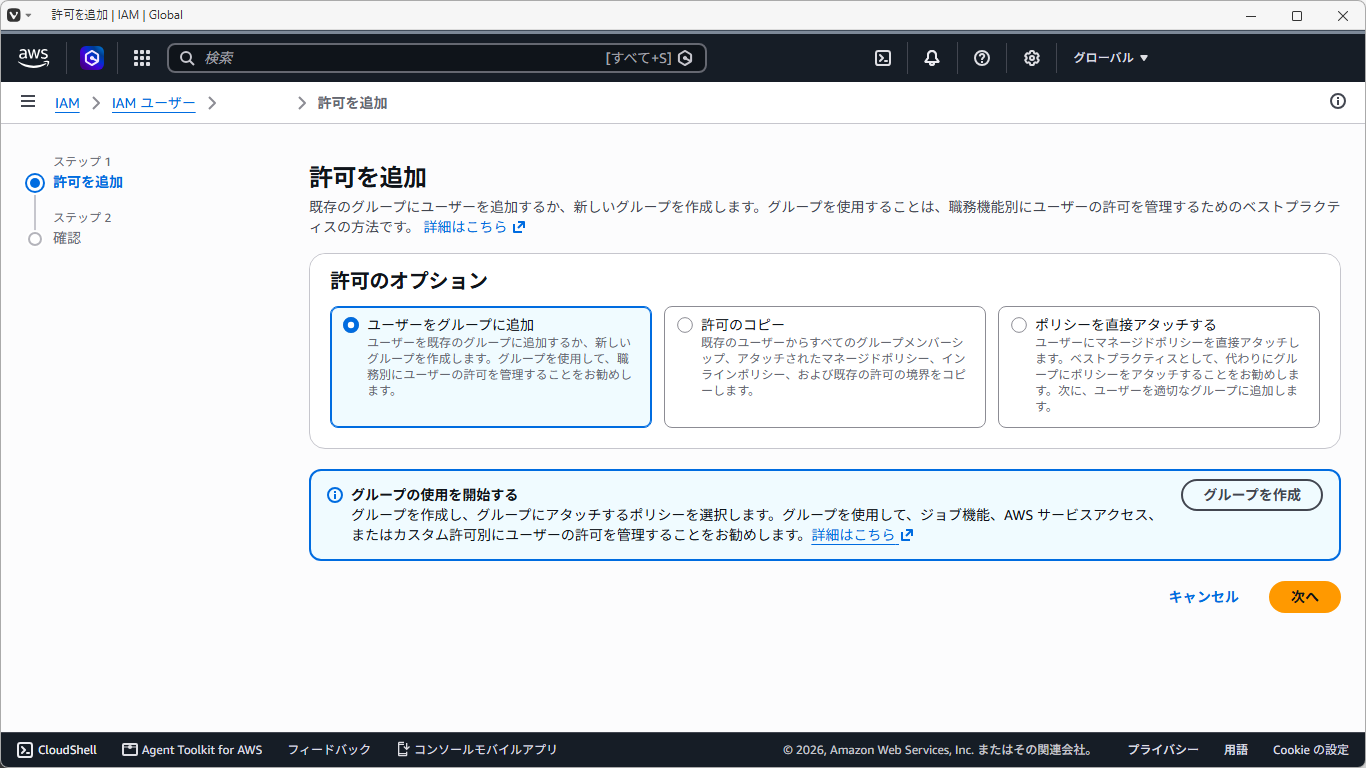Click the キャンセル button
This screenshot has width=1366, height=768.
tap(1204, 597)
